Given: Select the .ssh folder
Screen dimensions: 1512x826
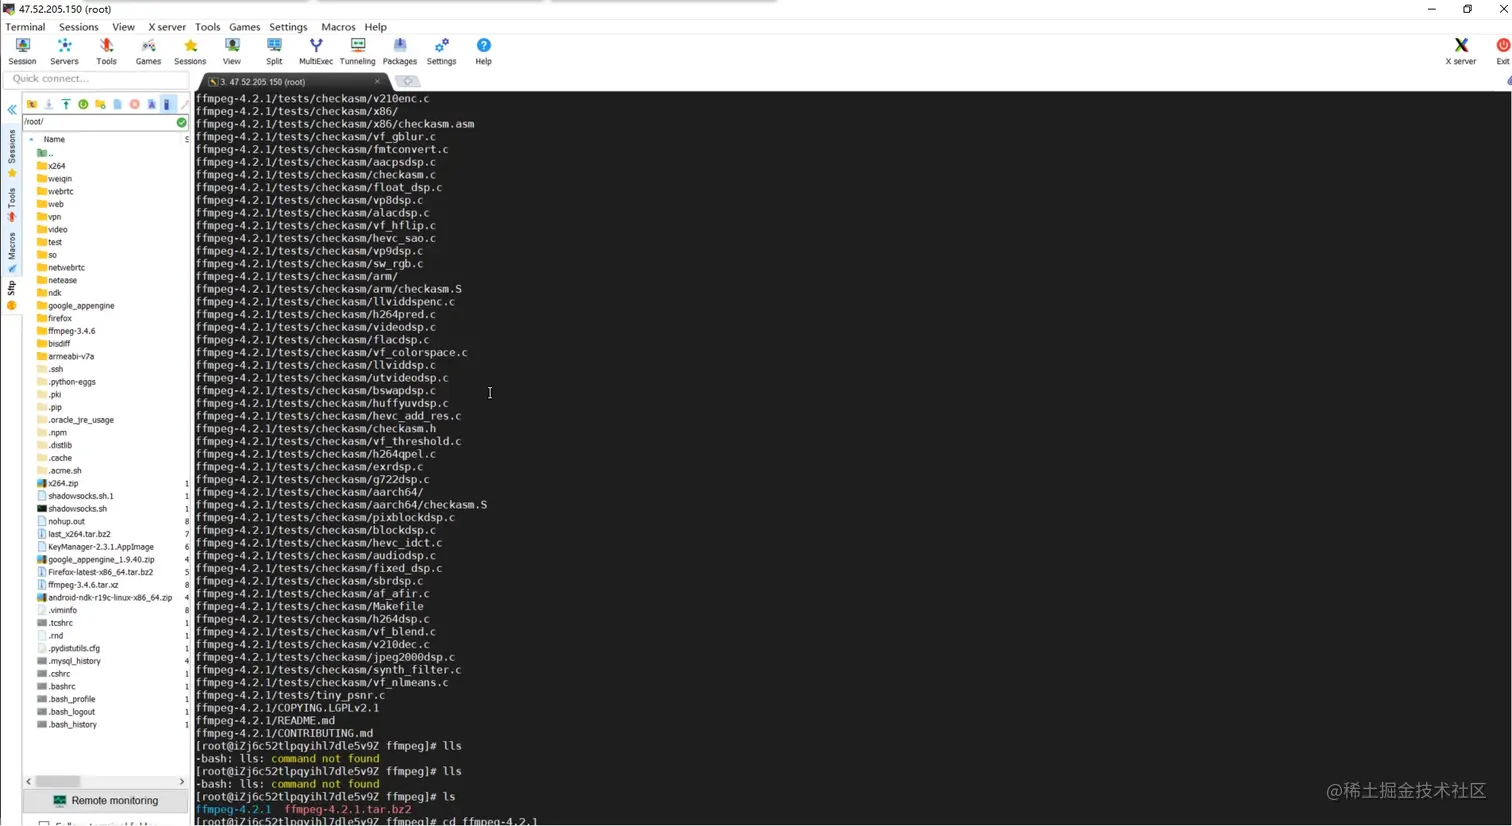Looking at the screenshot, I should point(50,369).
